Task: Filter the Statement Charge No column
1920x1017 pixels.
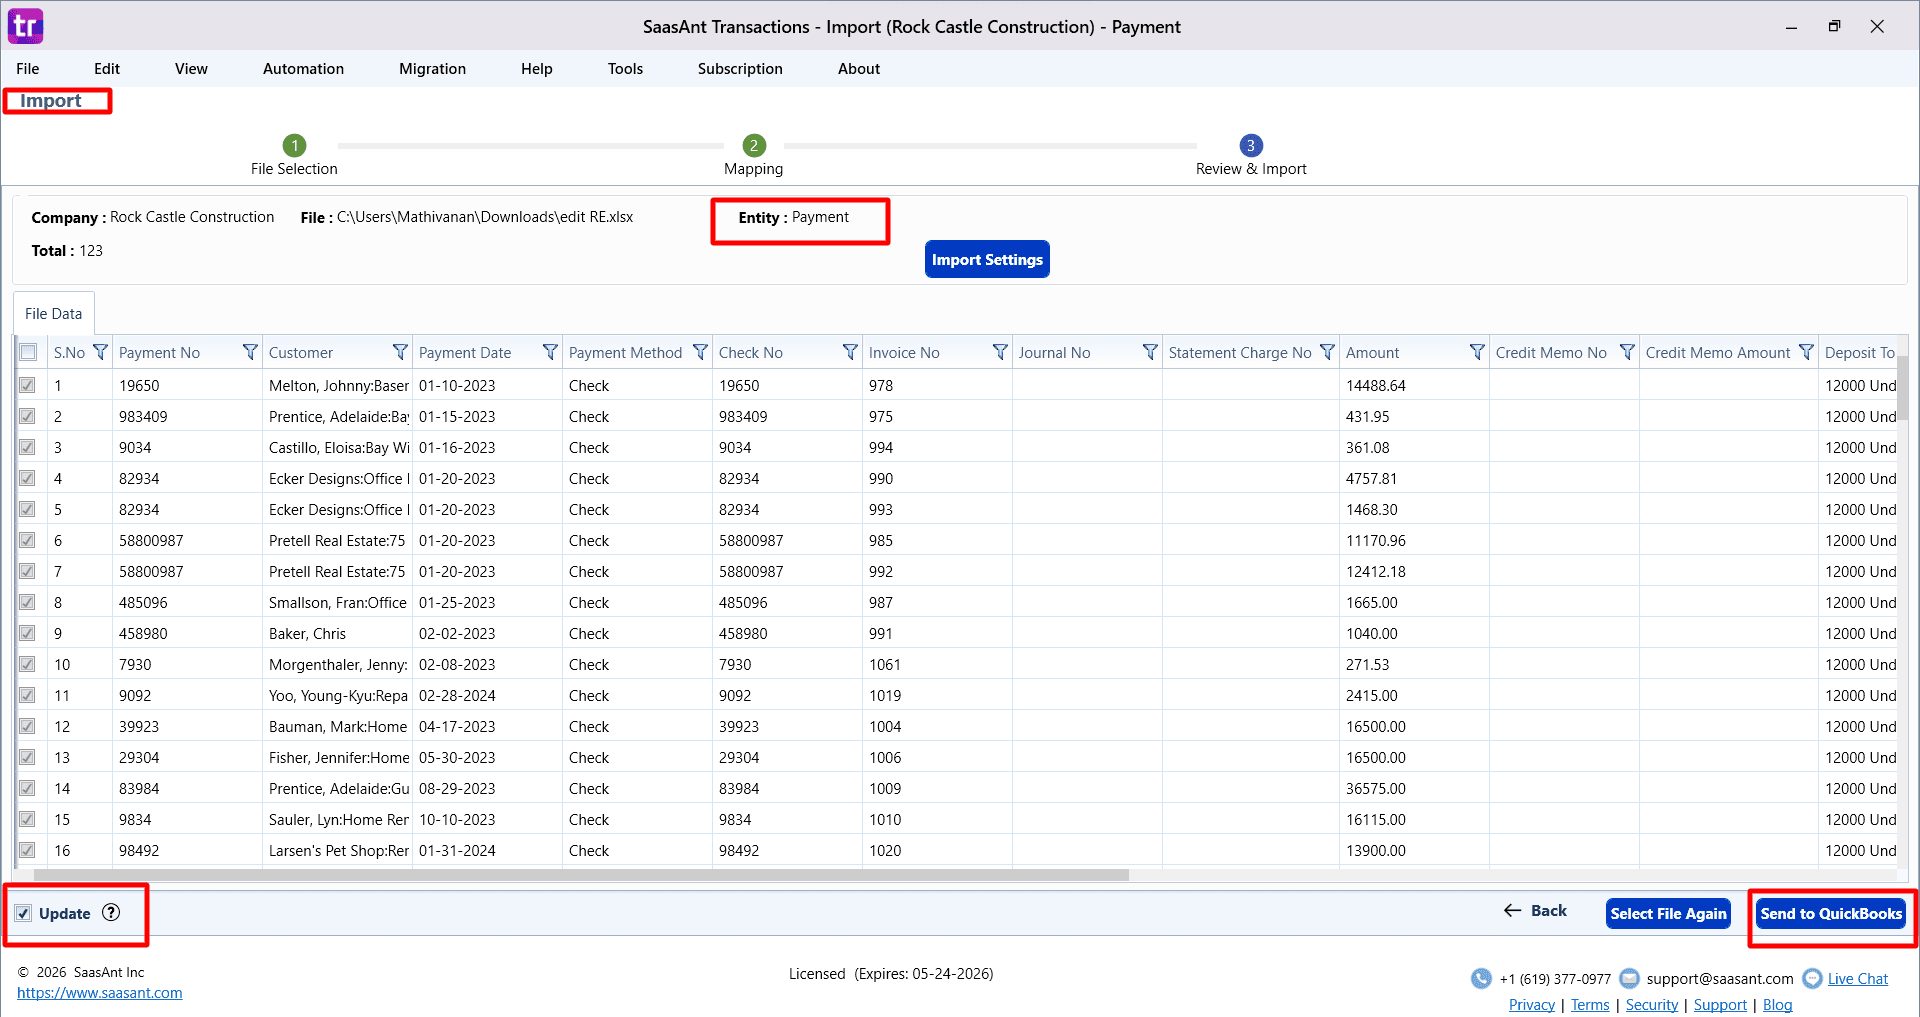Action: (x=1327, y=352)
